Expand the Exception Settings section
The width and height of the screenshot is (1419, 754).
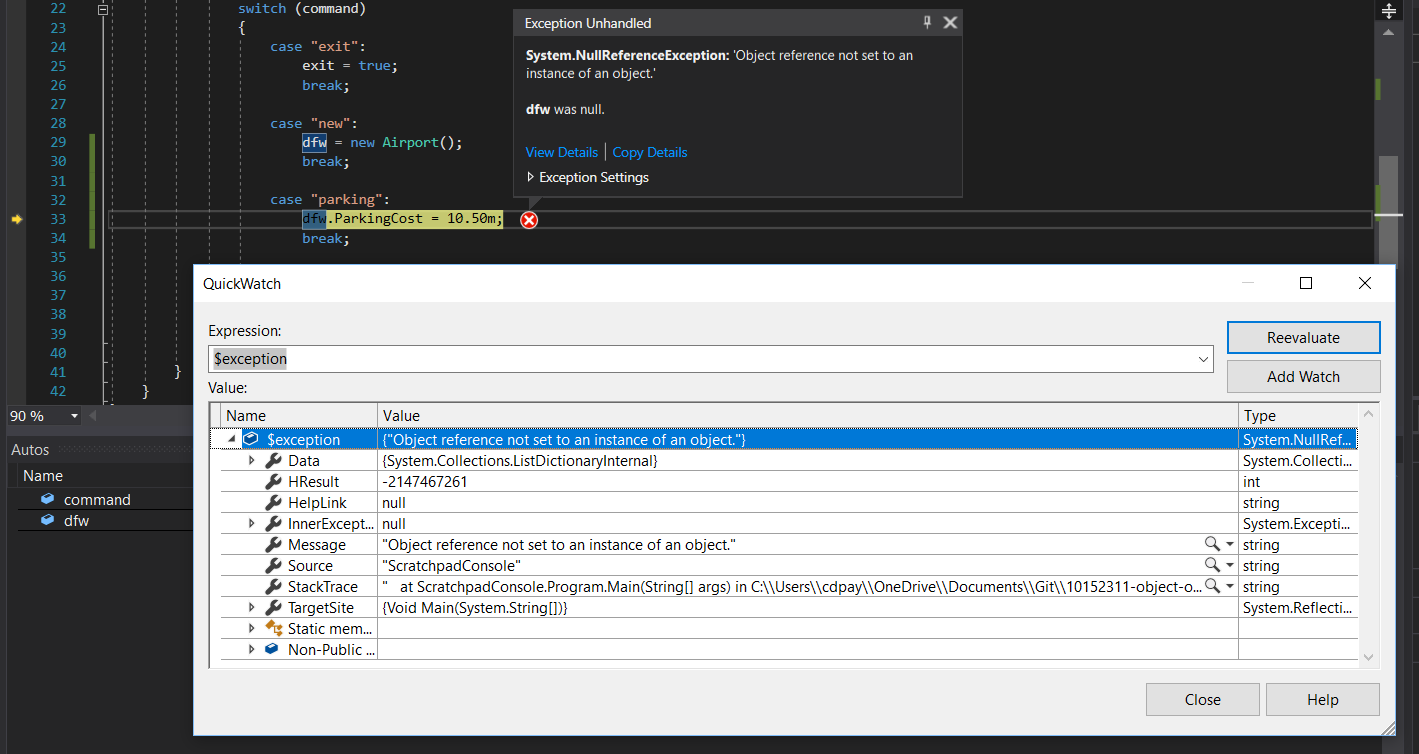pos(531,177)
